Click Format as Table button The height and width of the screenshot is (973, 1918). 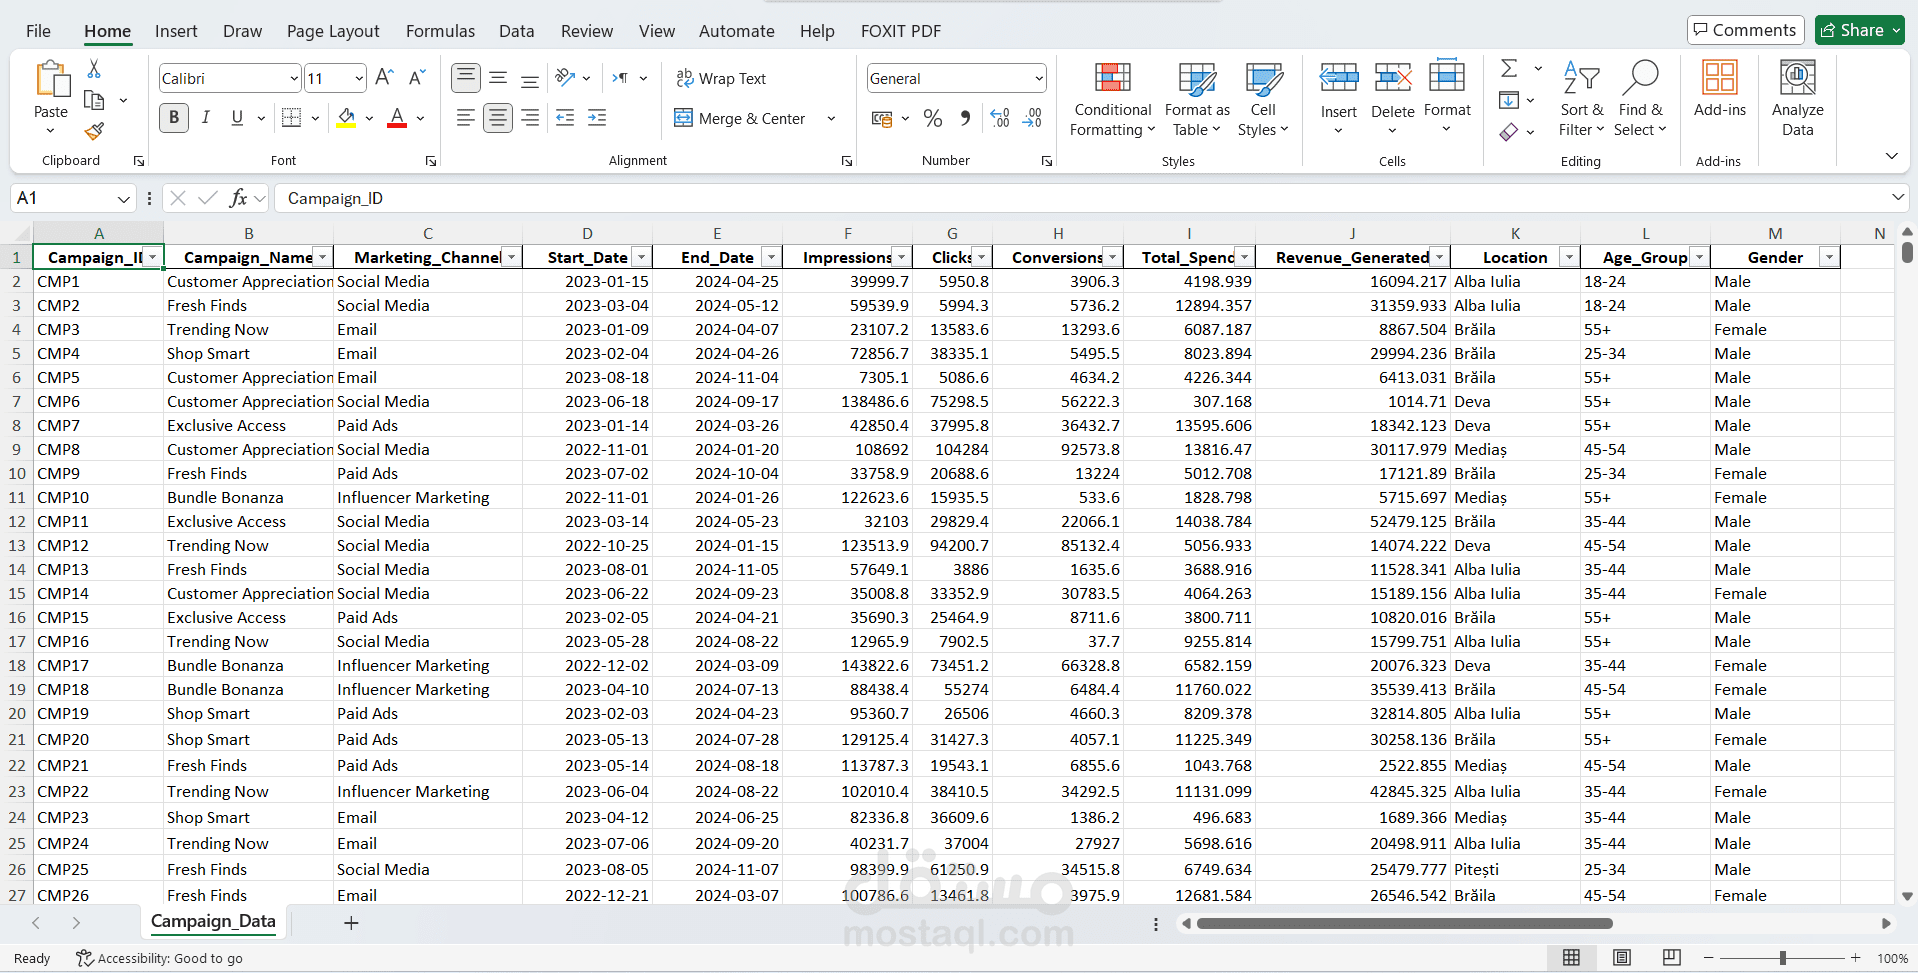pyautogui.click(x=1197, y=98)
